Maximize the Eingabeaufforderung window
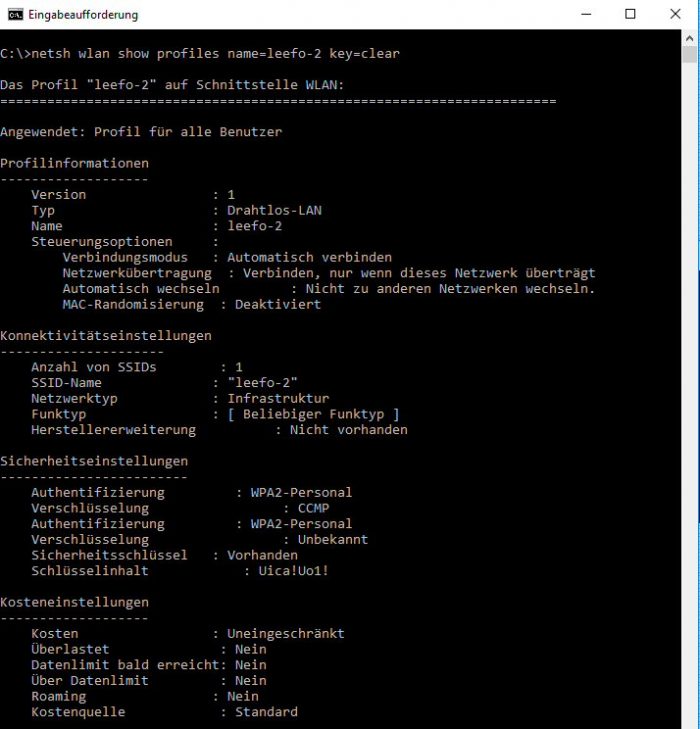This screenshot has width=700, height=729. coord(630,14)
